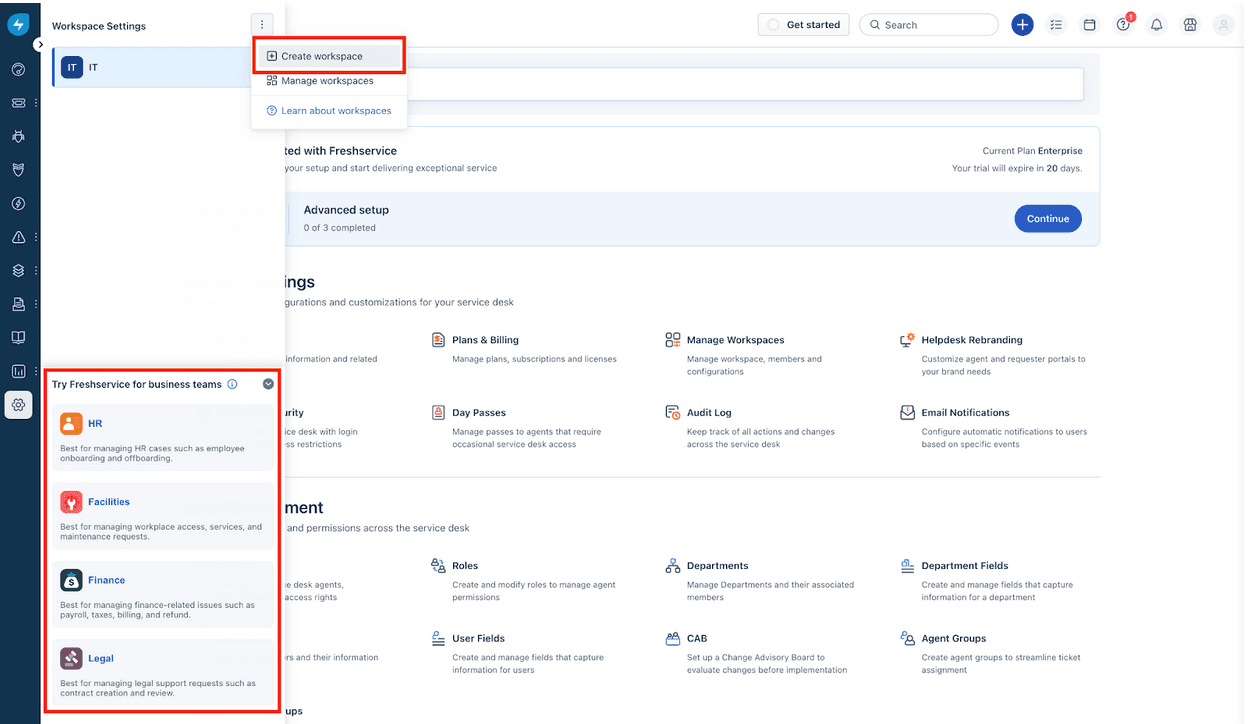Screen dimensions: 1248x724
Task: Open the document-tray icon in the sidebar
Action: (x=18, y=304)
